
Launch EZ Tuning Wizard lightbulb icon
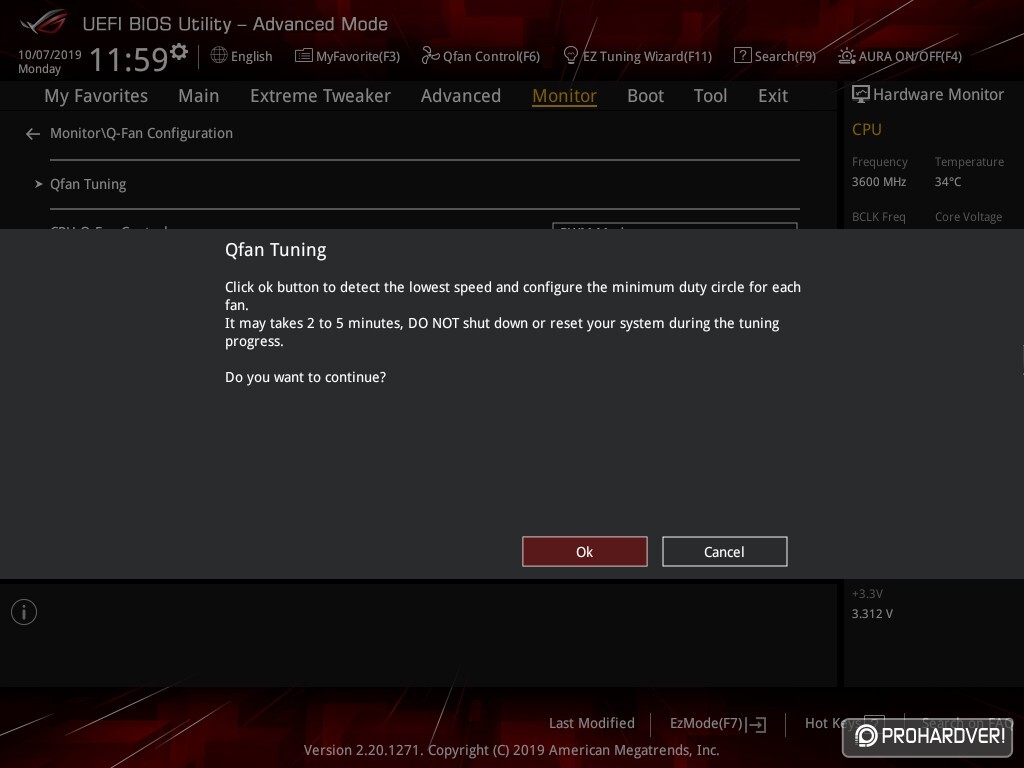570,56
